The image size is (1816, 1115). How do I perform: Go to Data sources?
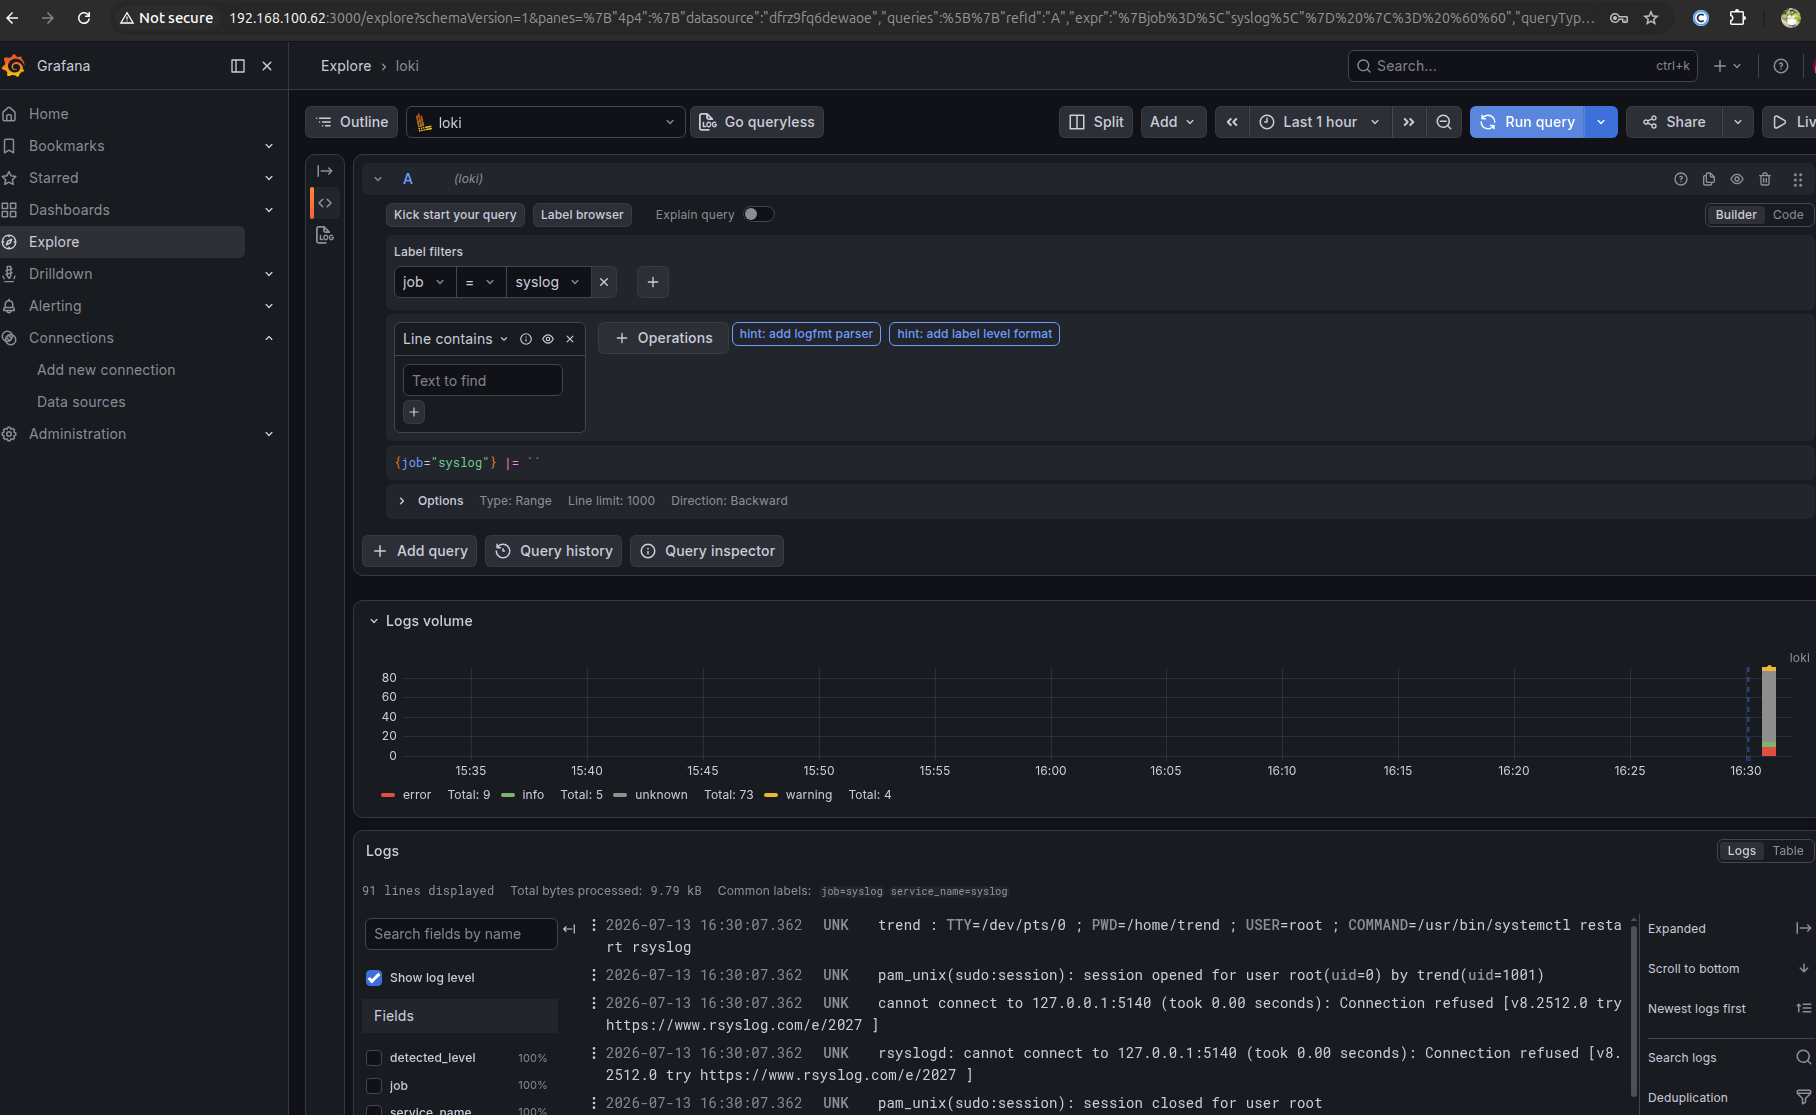click(81, 402)
